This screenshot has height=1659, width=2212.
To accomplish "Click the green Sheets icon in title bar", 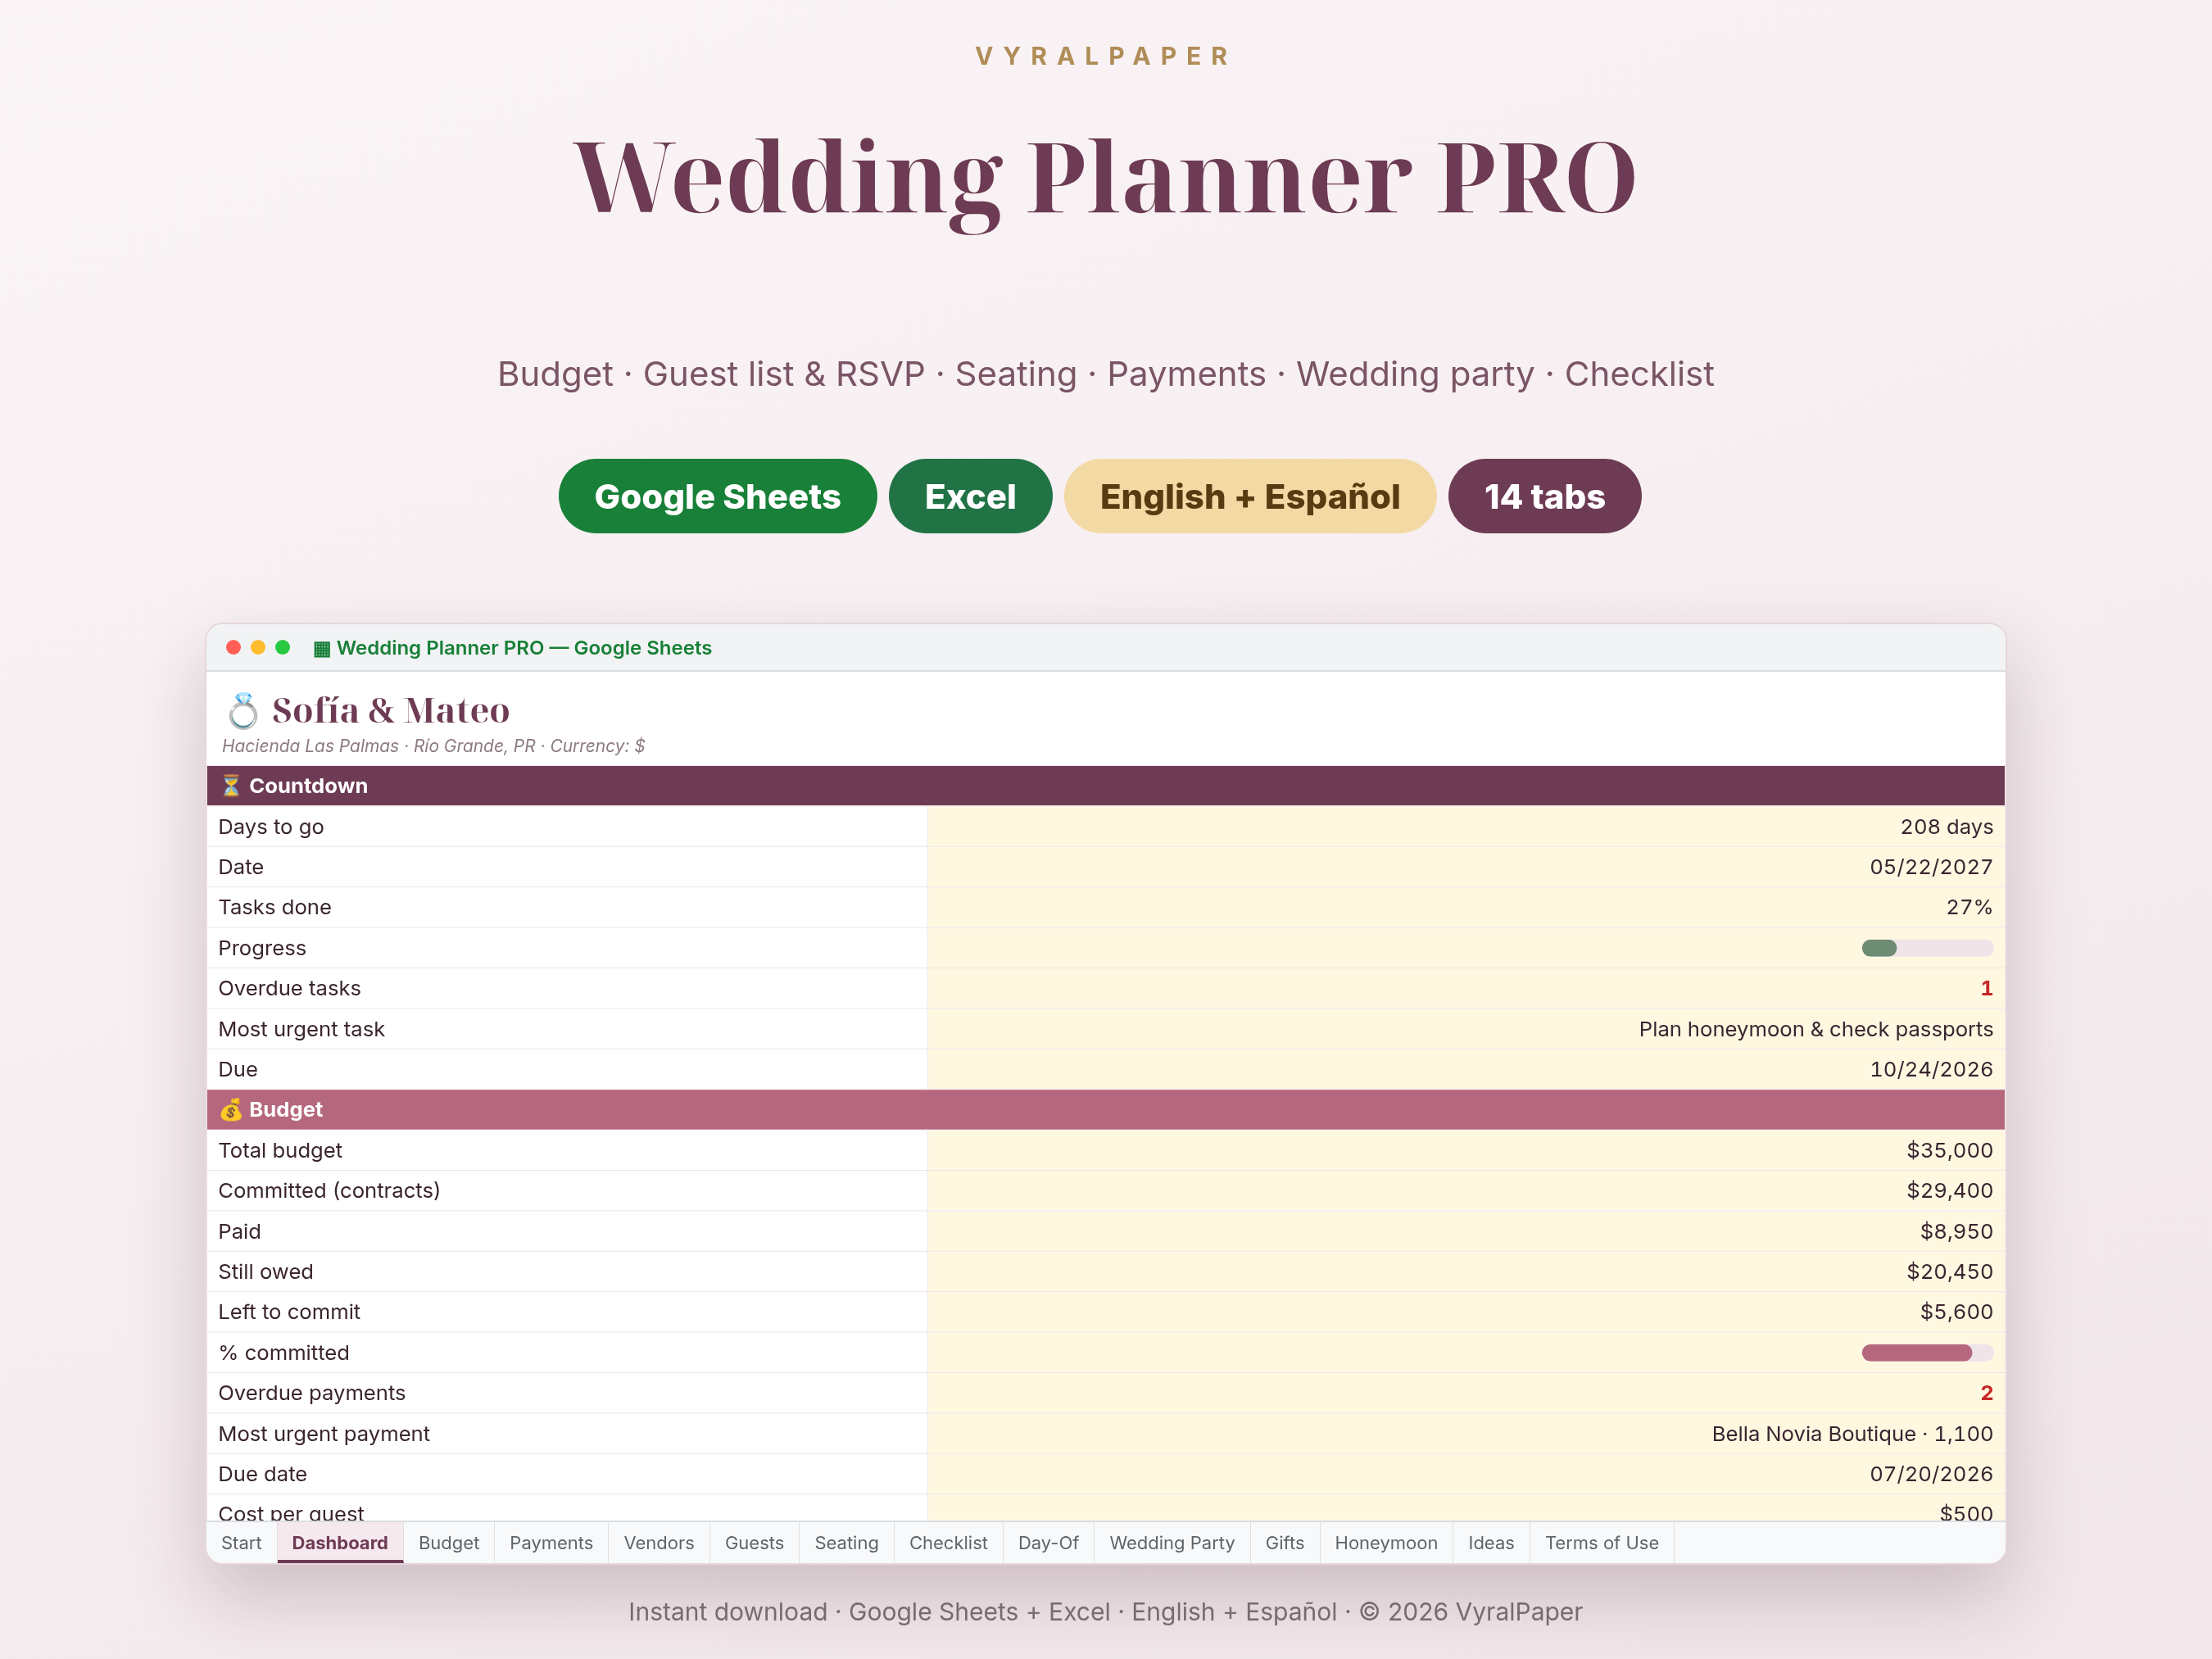I will coord(322,649).
